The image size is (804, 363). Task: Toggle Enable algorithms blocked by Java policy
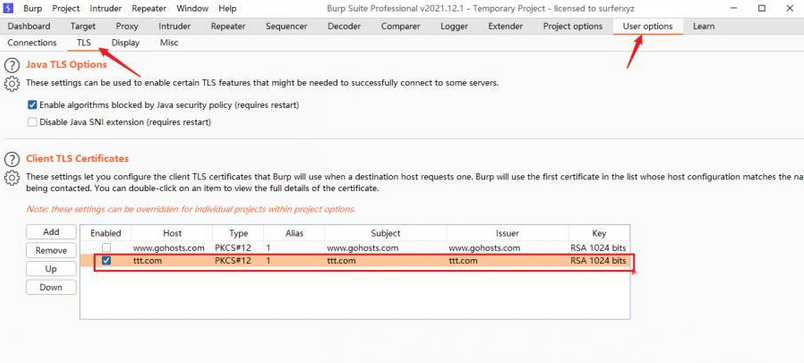click(32, 105)
